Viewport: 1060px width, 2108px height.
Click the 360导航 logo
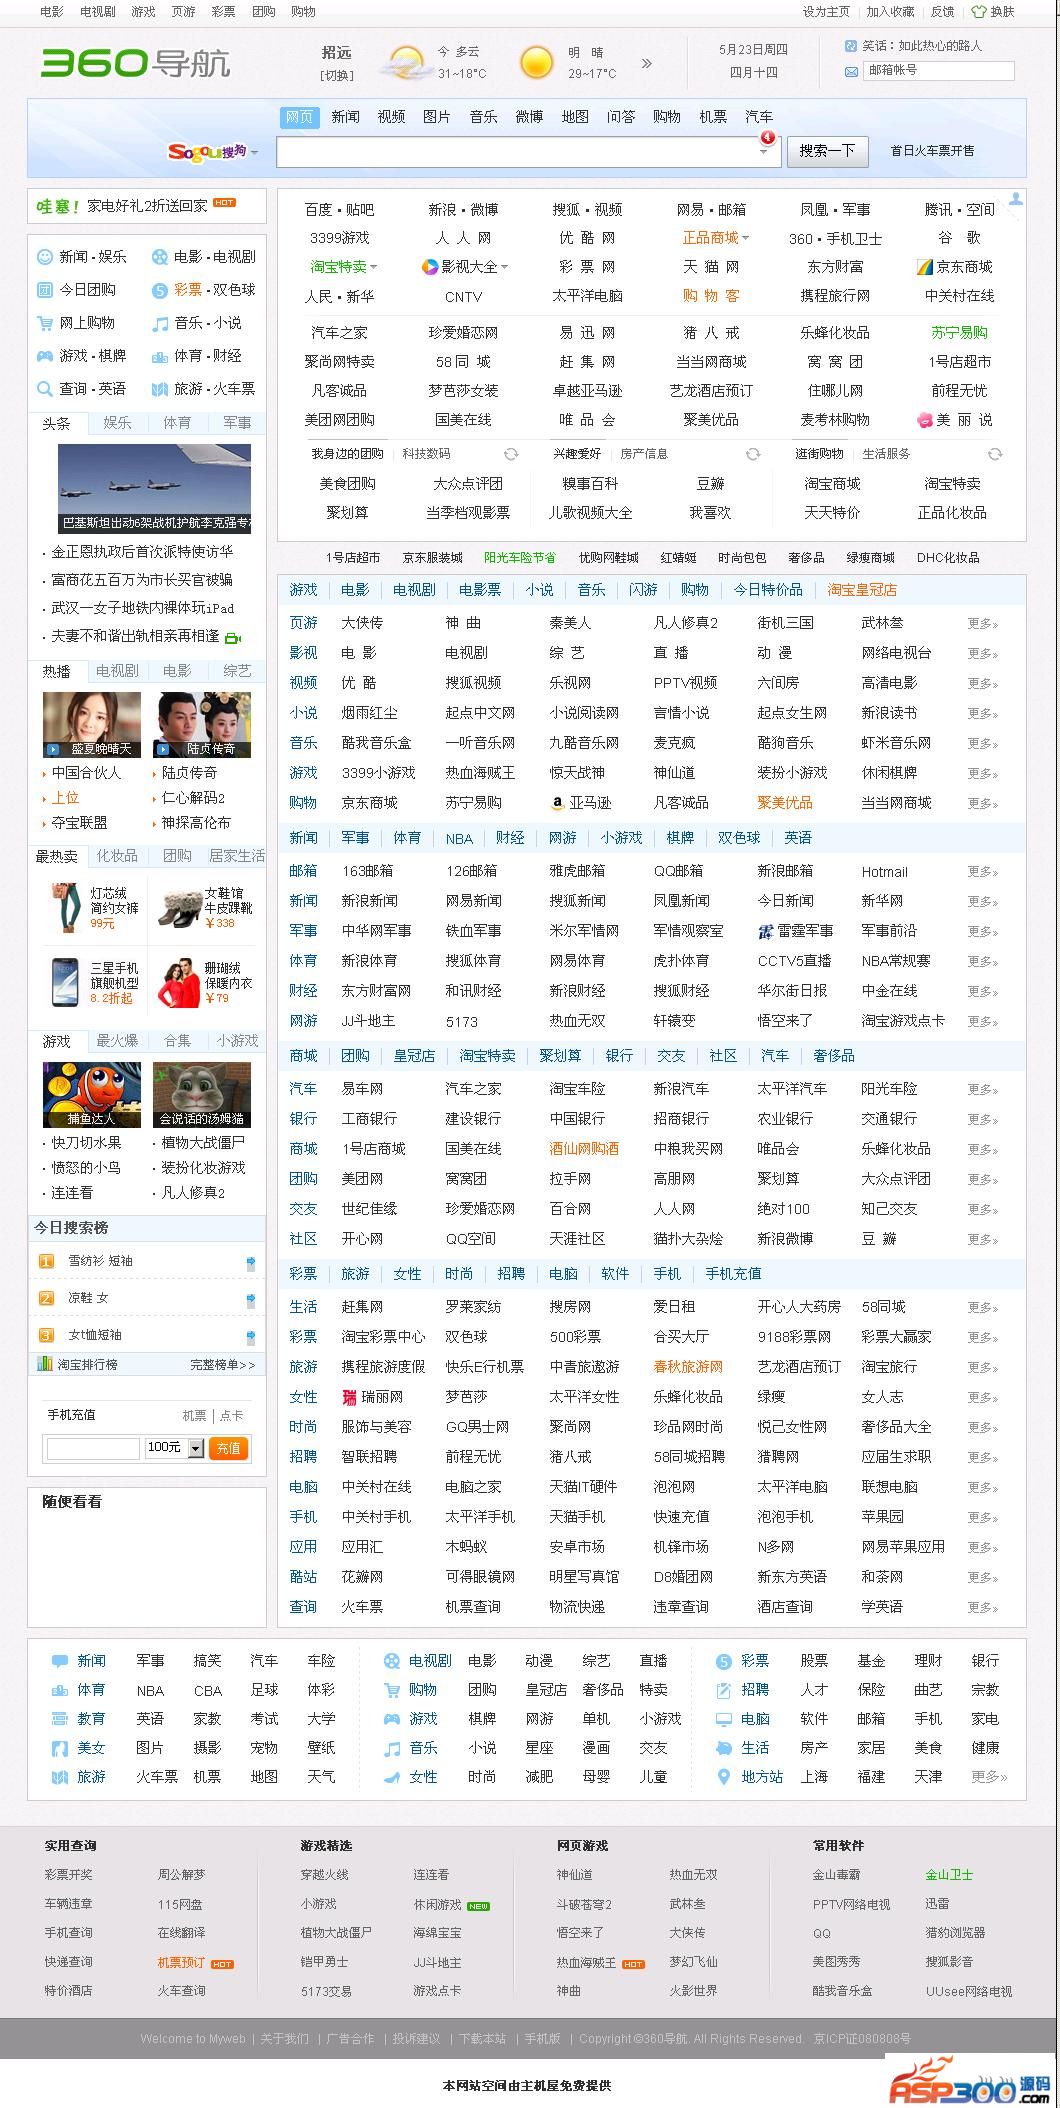click(135, 63)
